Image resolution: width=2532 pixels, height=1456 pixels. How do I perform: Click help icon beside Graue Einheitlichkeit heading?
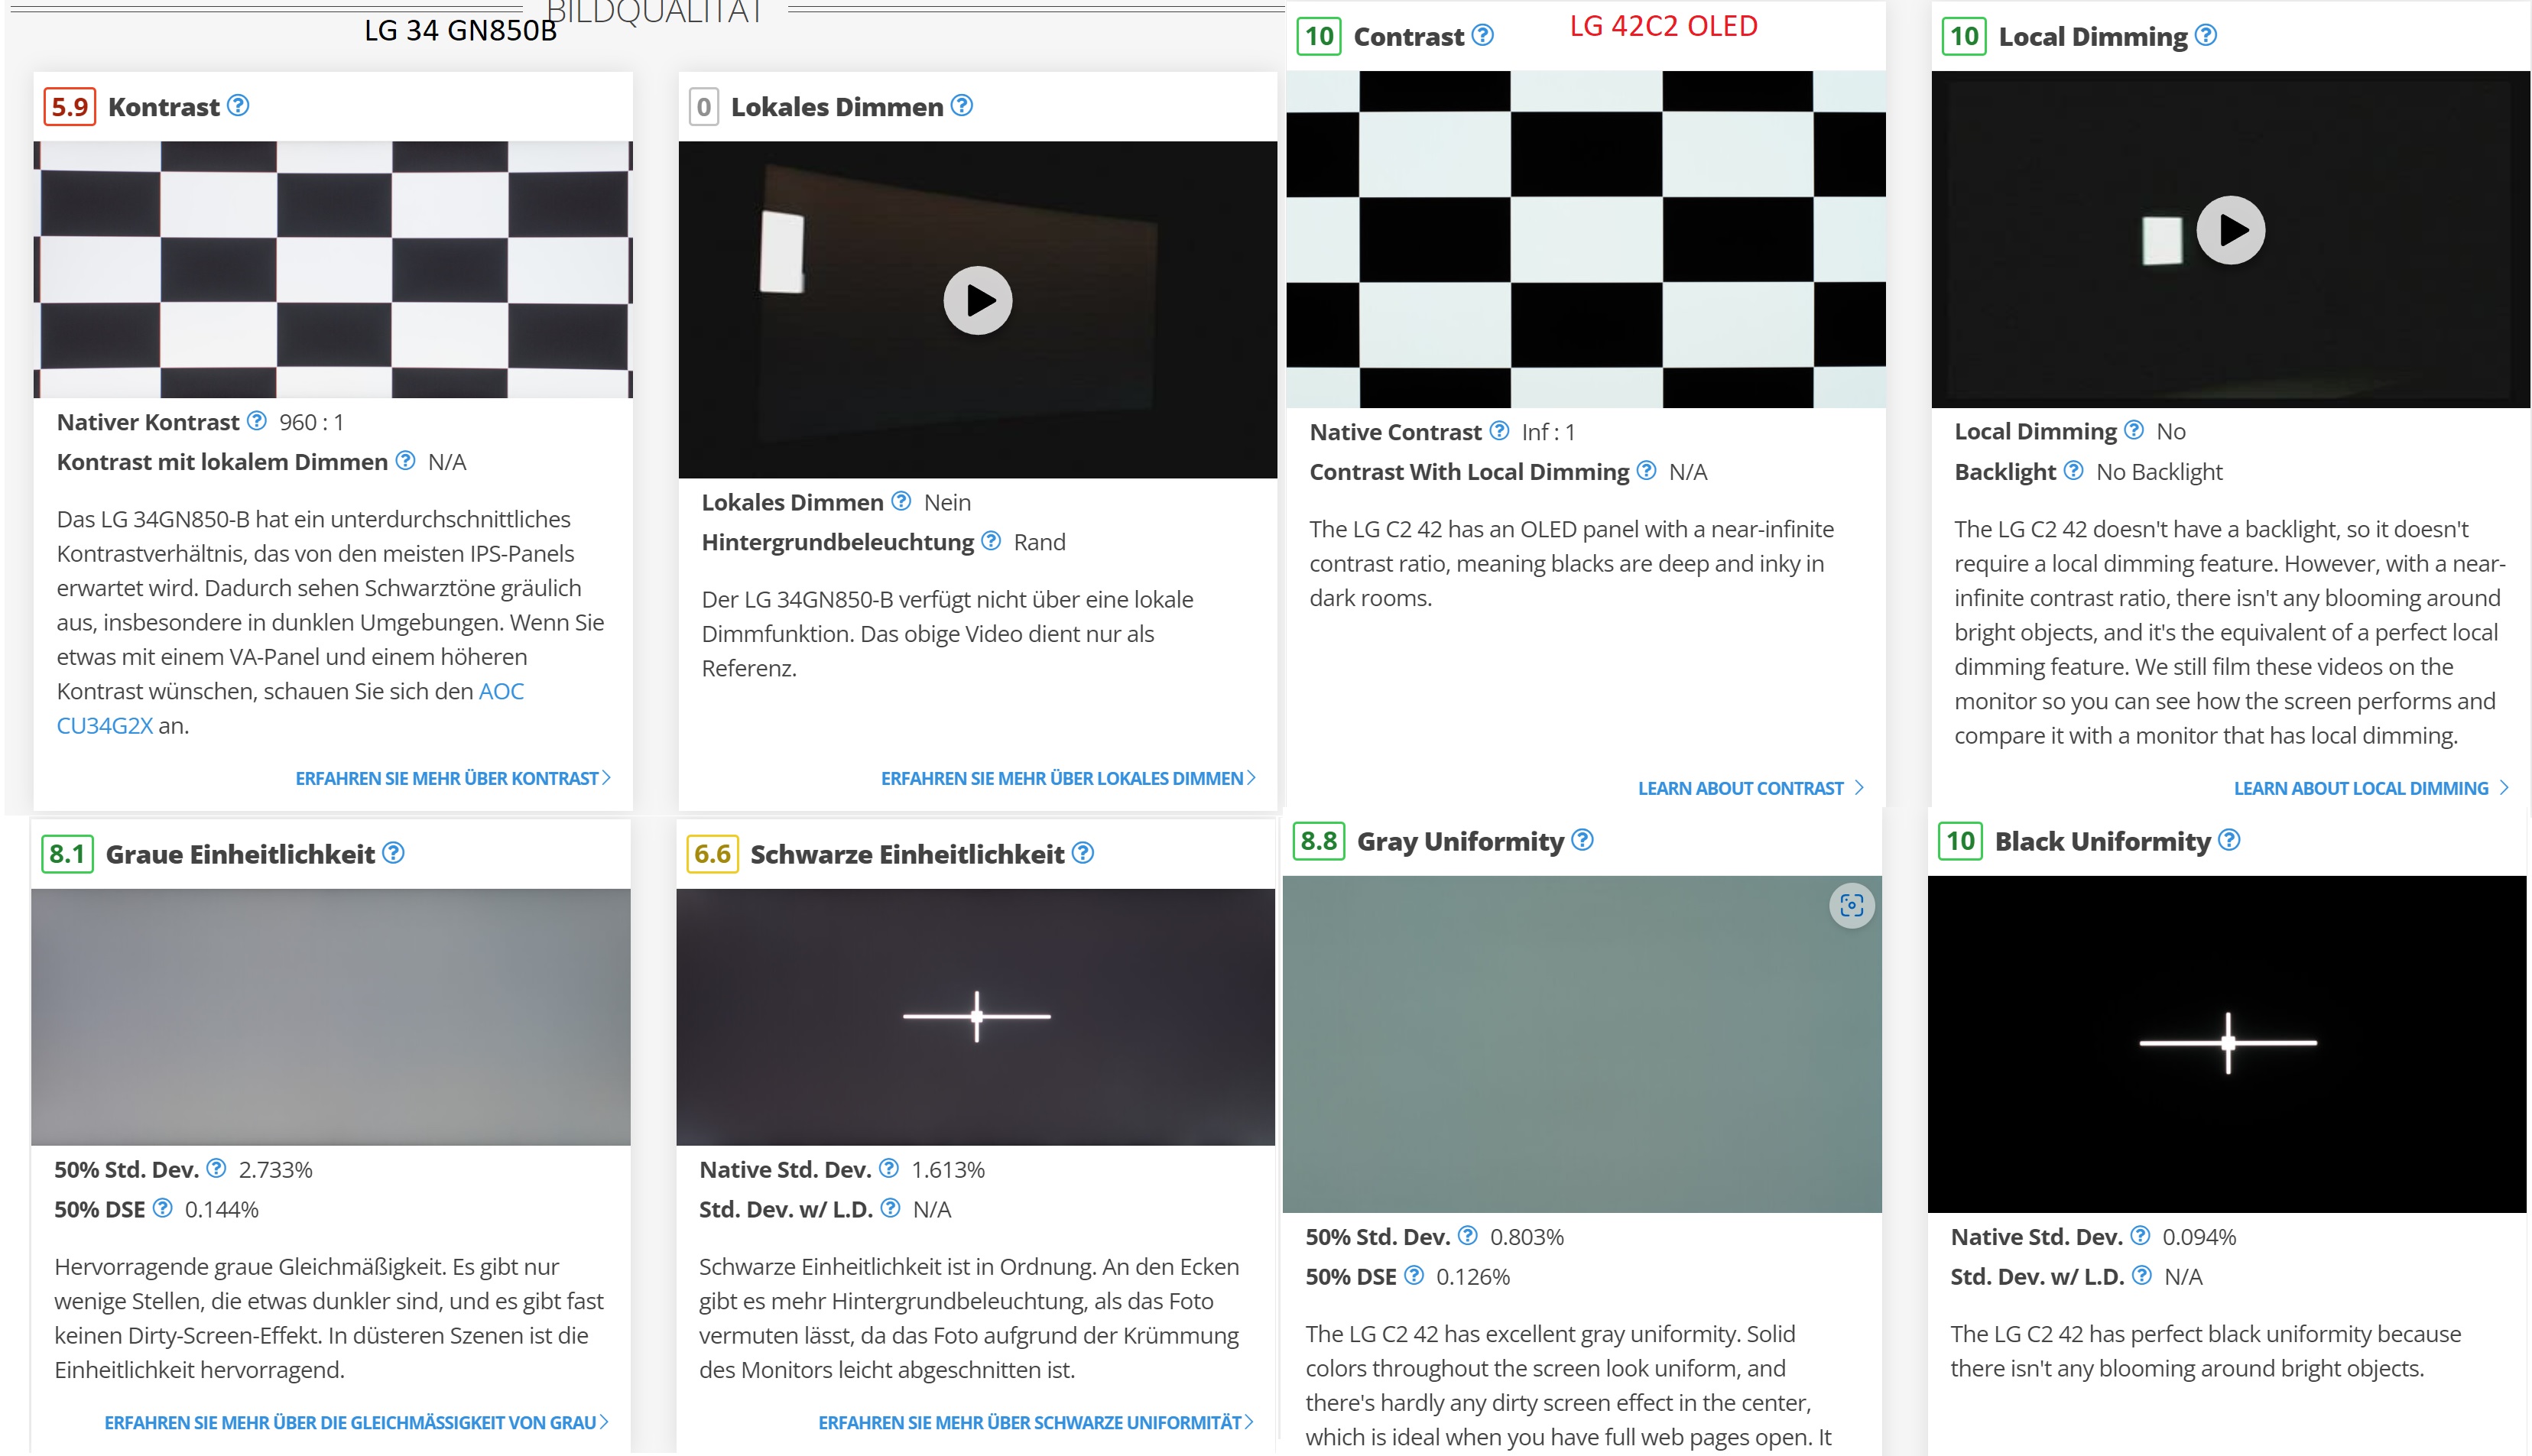point(394,853)
